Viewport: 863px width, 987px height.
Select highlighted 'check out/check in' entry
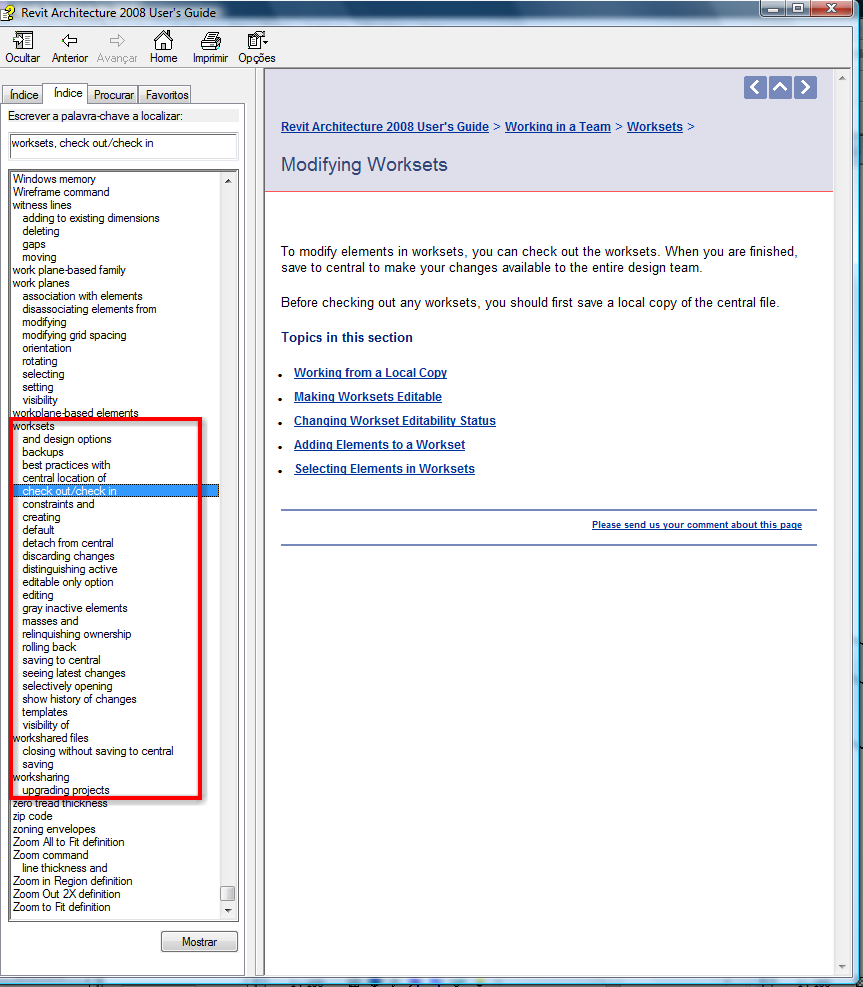point(116,491)
